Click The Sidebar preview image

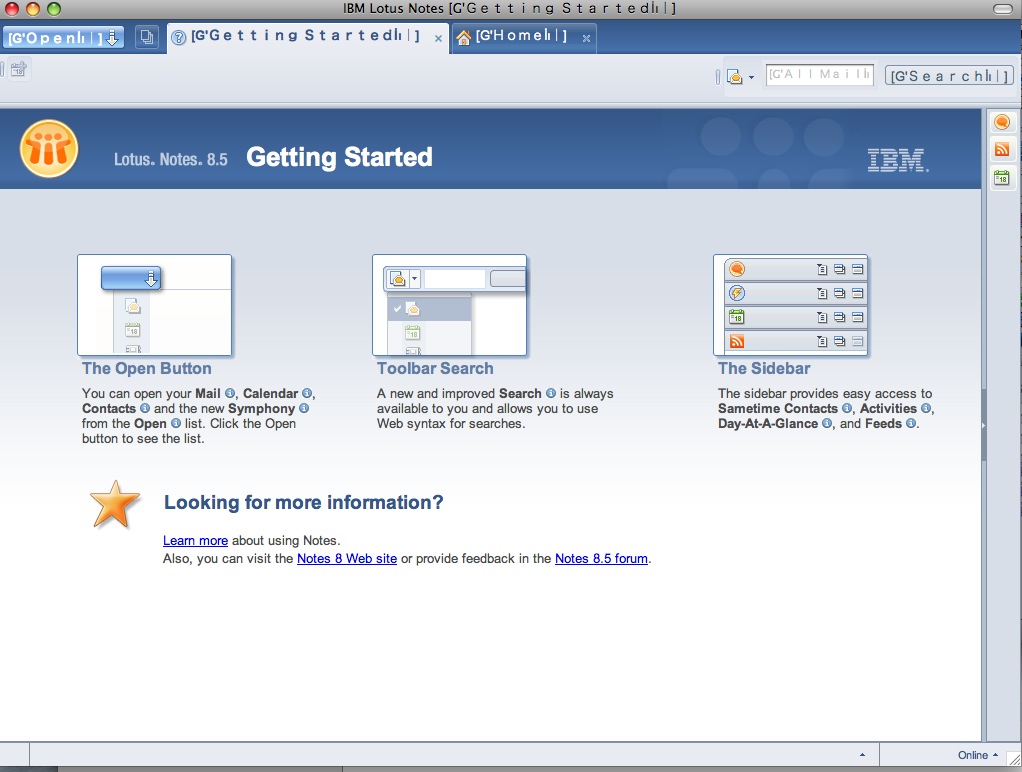[791, 305]
